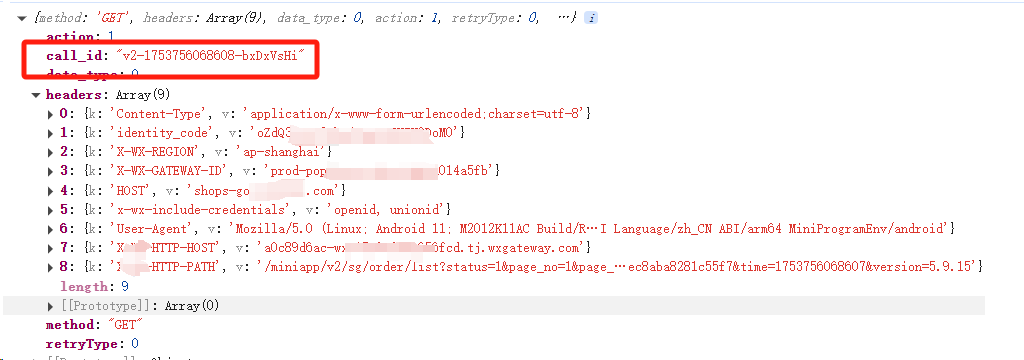Image resolution: width=1024 pixels, height=360 pixels.
Task: Expand the [[Prototype]]: Array(0) node
Action: pos(51,306)
